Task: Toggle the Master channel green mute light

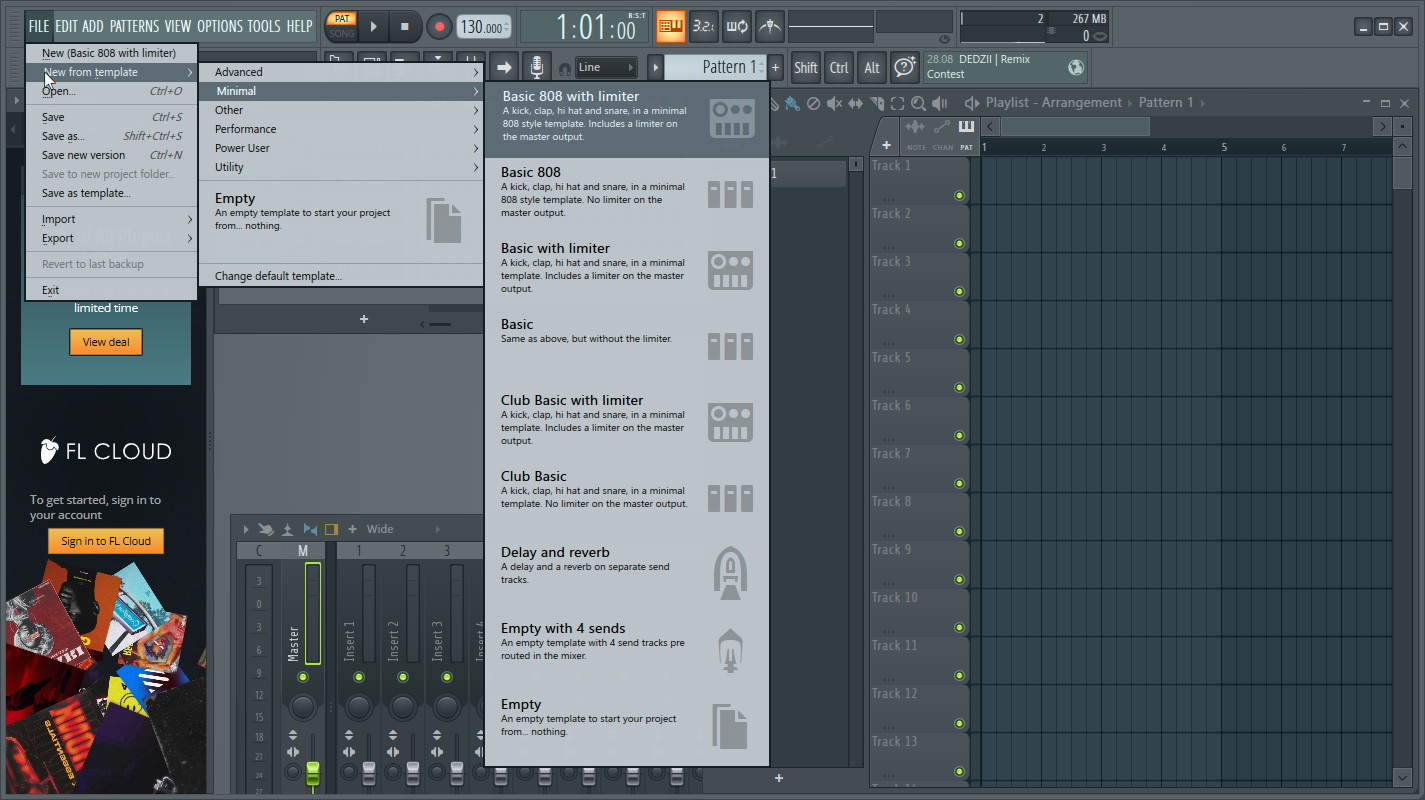Action: pyautogui.click(x=303, y=677)
